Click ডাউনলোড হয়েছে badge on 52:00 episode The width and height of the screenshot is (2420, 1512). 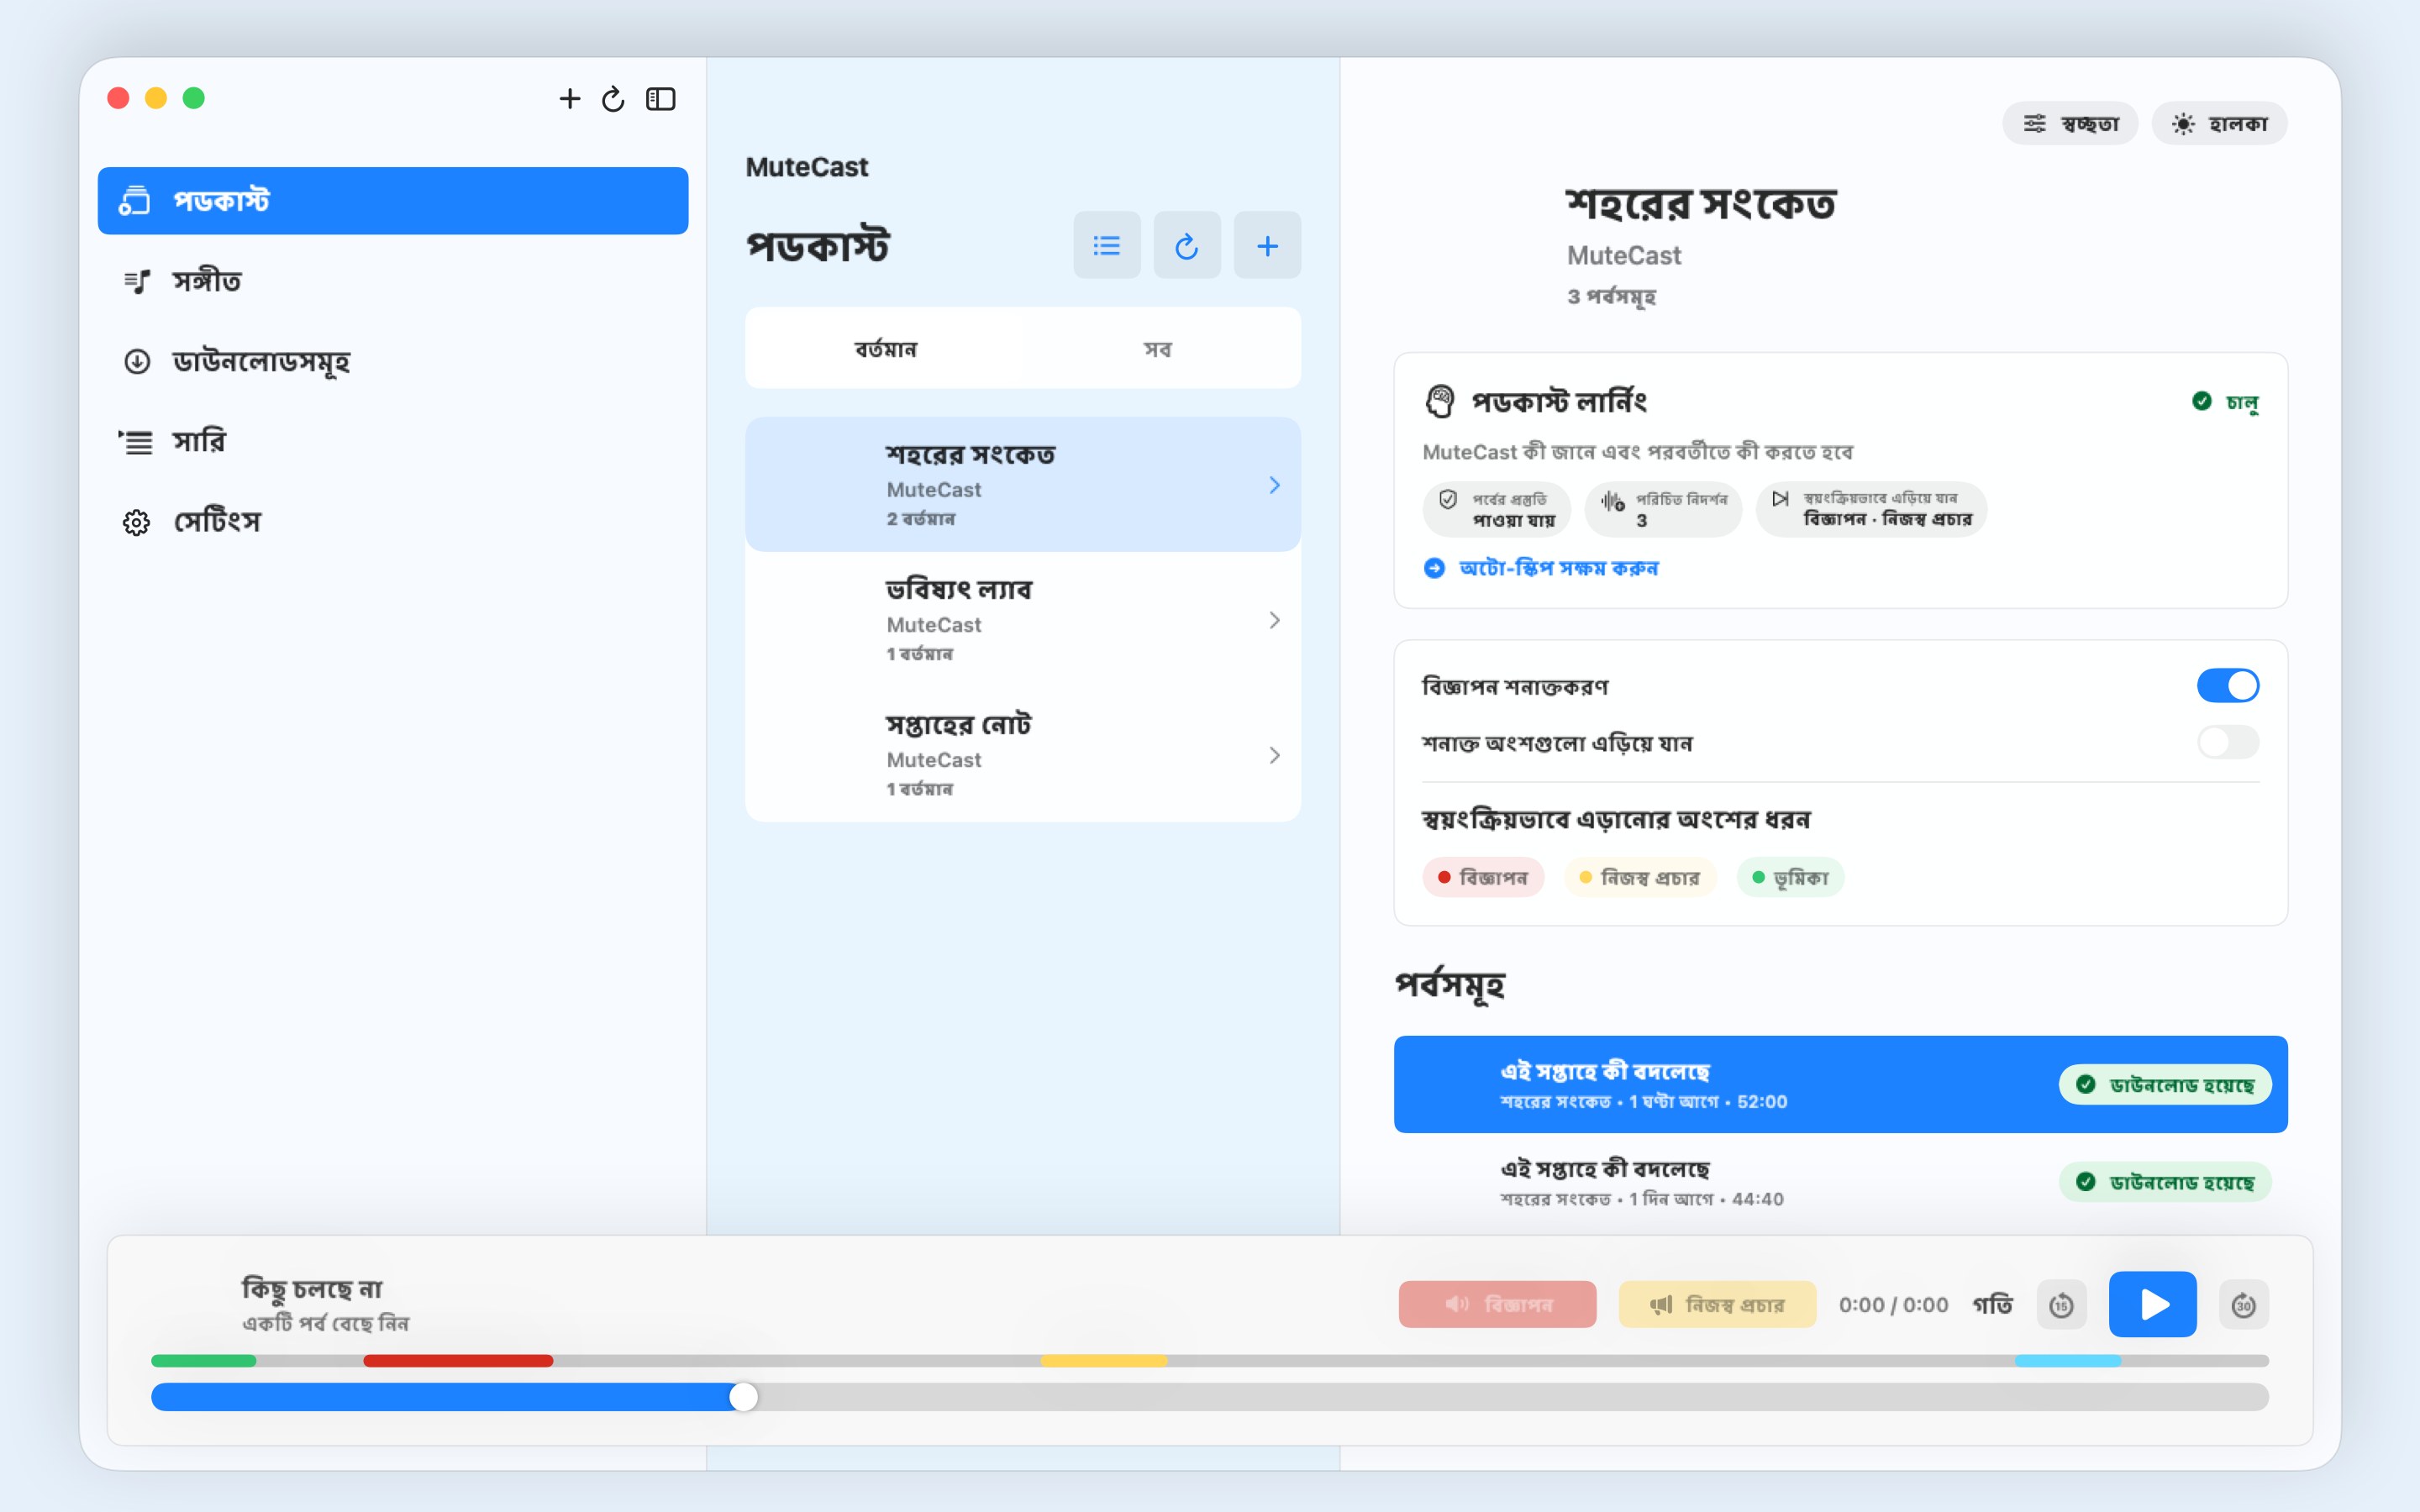(x=2165, y=1085)
